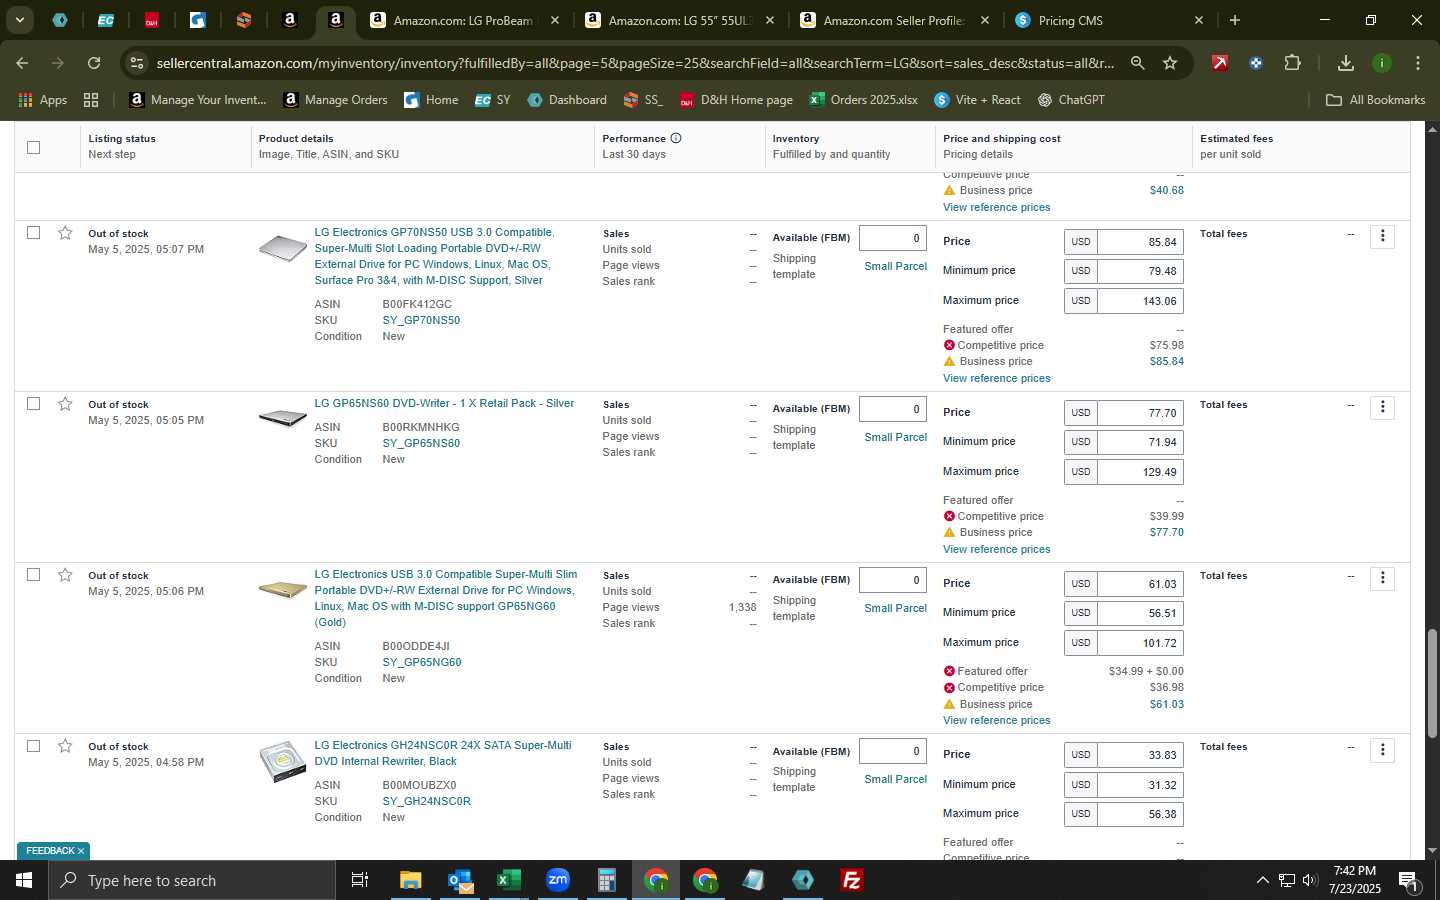Star the SY_GP65NG60 listing
Screen dimensions: 1440x900
[x=65, y=575]
